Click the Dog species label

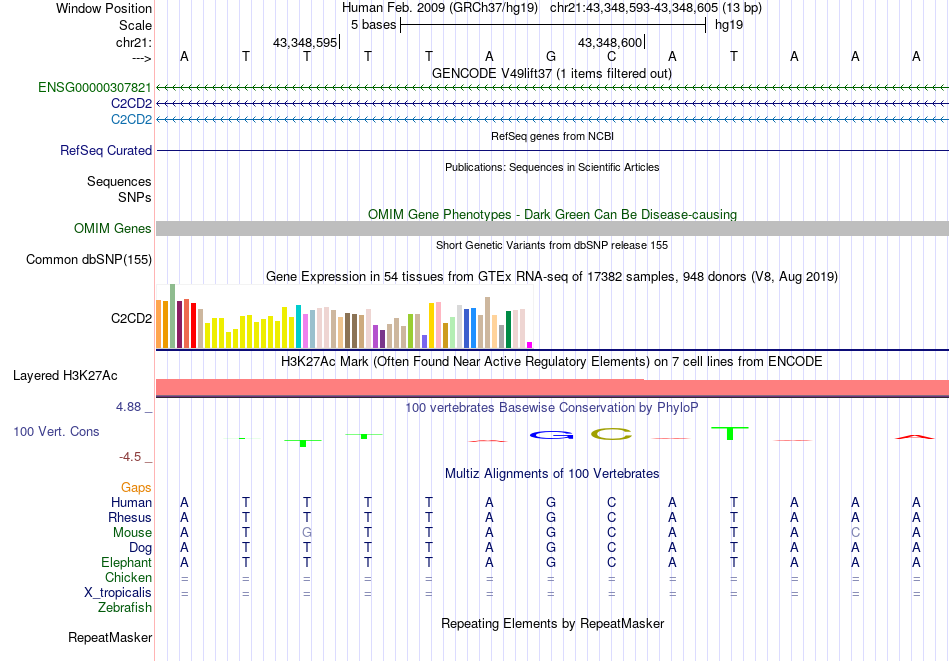pos(141,548)
